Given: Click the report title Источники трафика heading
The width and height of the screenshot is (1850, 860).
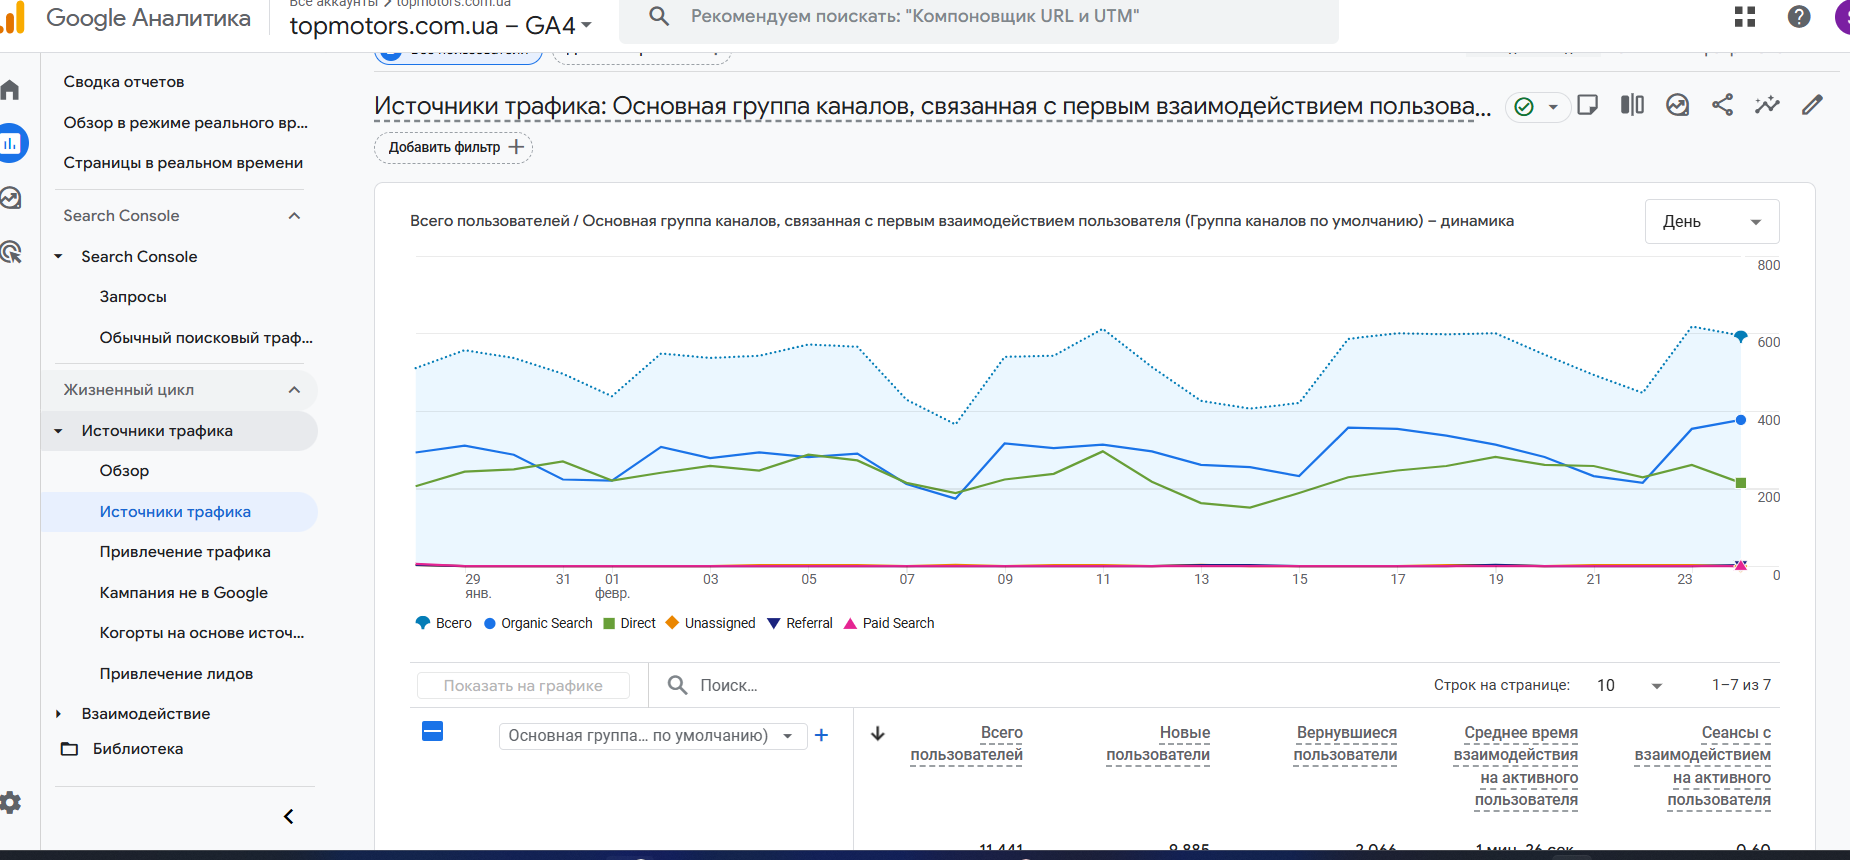Looking at the screenshot, I should (x=932, y=106).
